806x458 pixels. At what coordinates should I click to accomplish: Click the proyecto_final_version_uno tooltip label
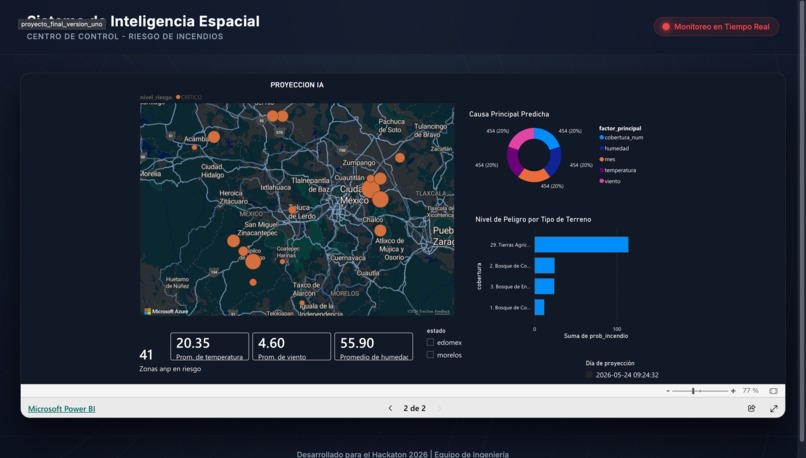(62, 24)
